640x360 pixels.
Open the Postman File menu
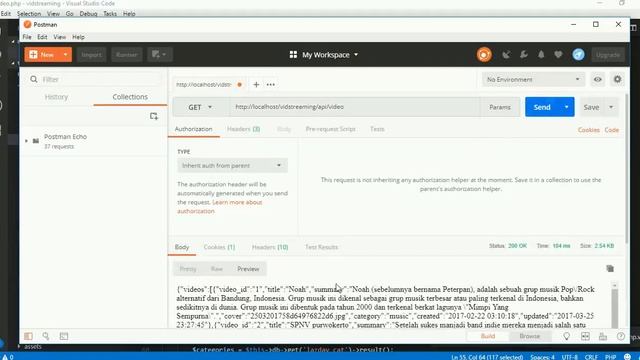pyautogui.click(x=27, y=37)
